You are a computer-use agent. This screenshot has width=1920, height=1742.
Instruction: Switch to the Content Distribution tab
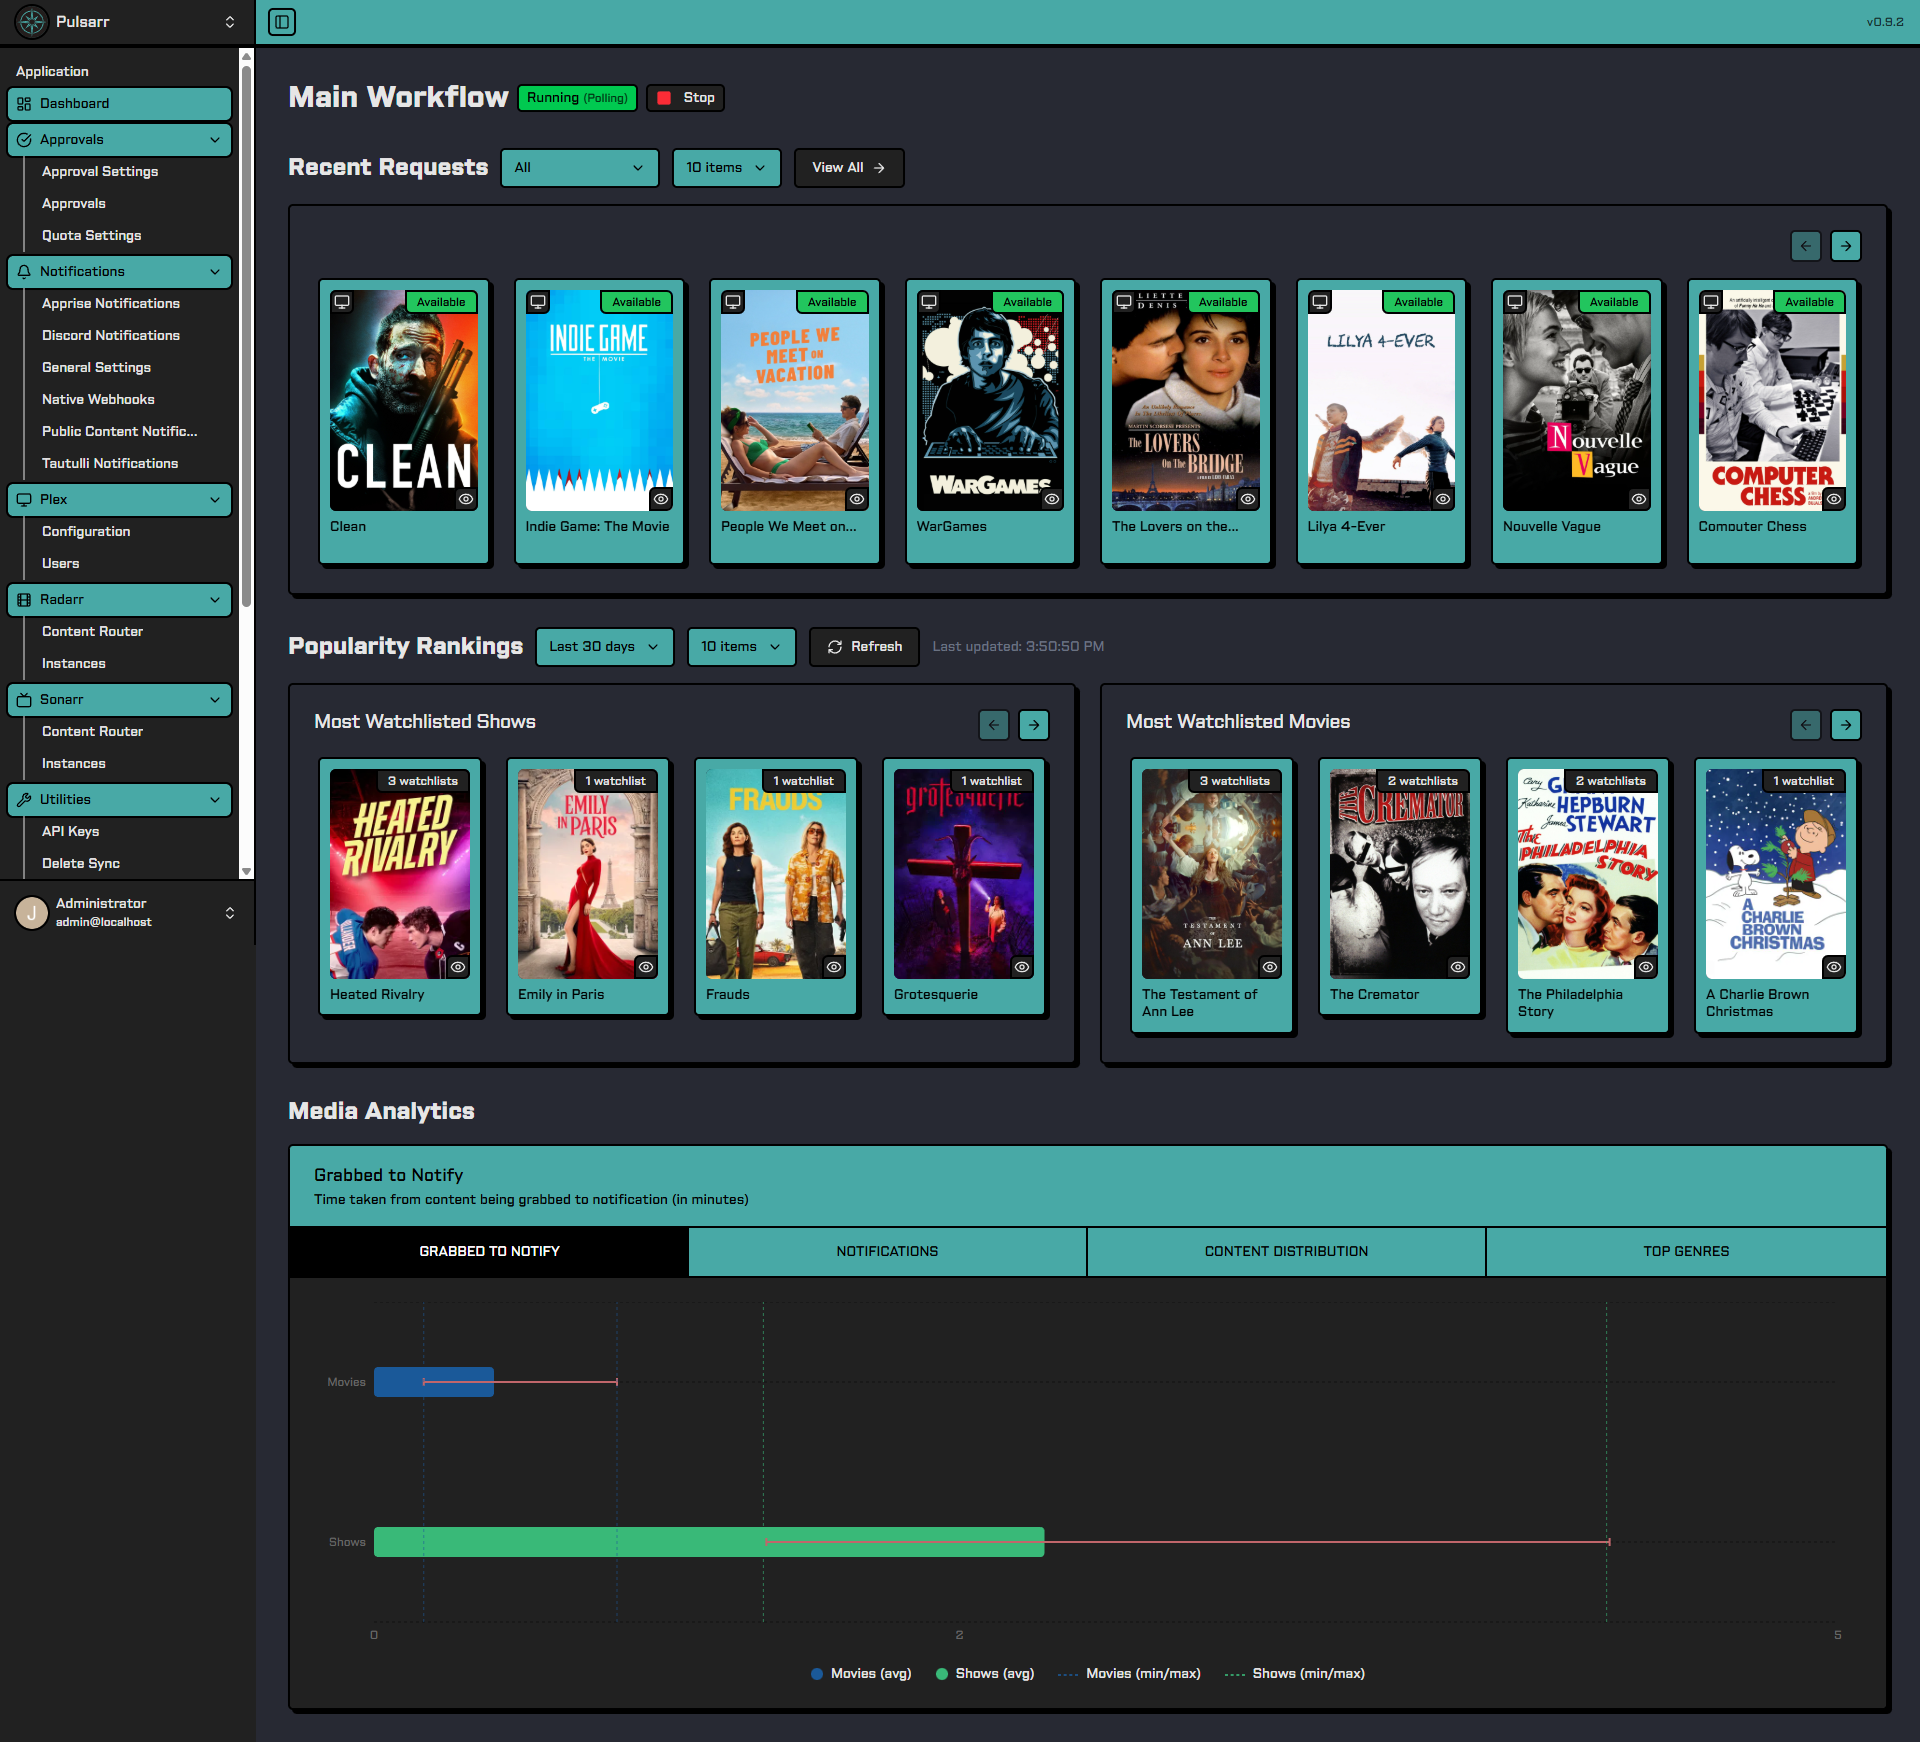[x=1286, y=1252]
